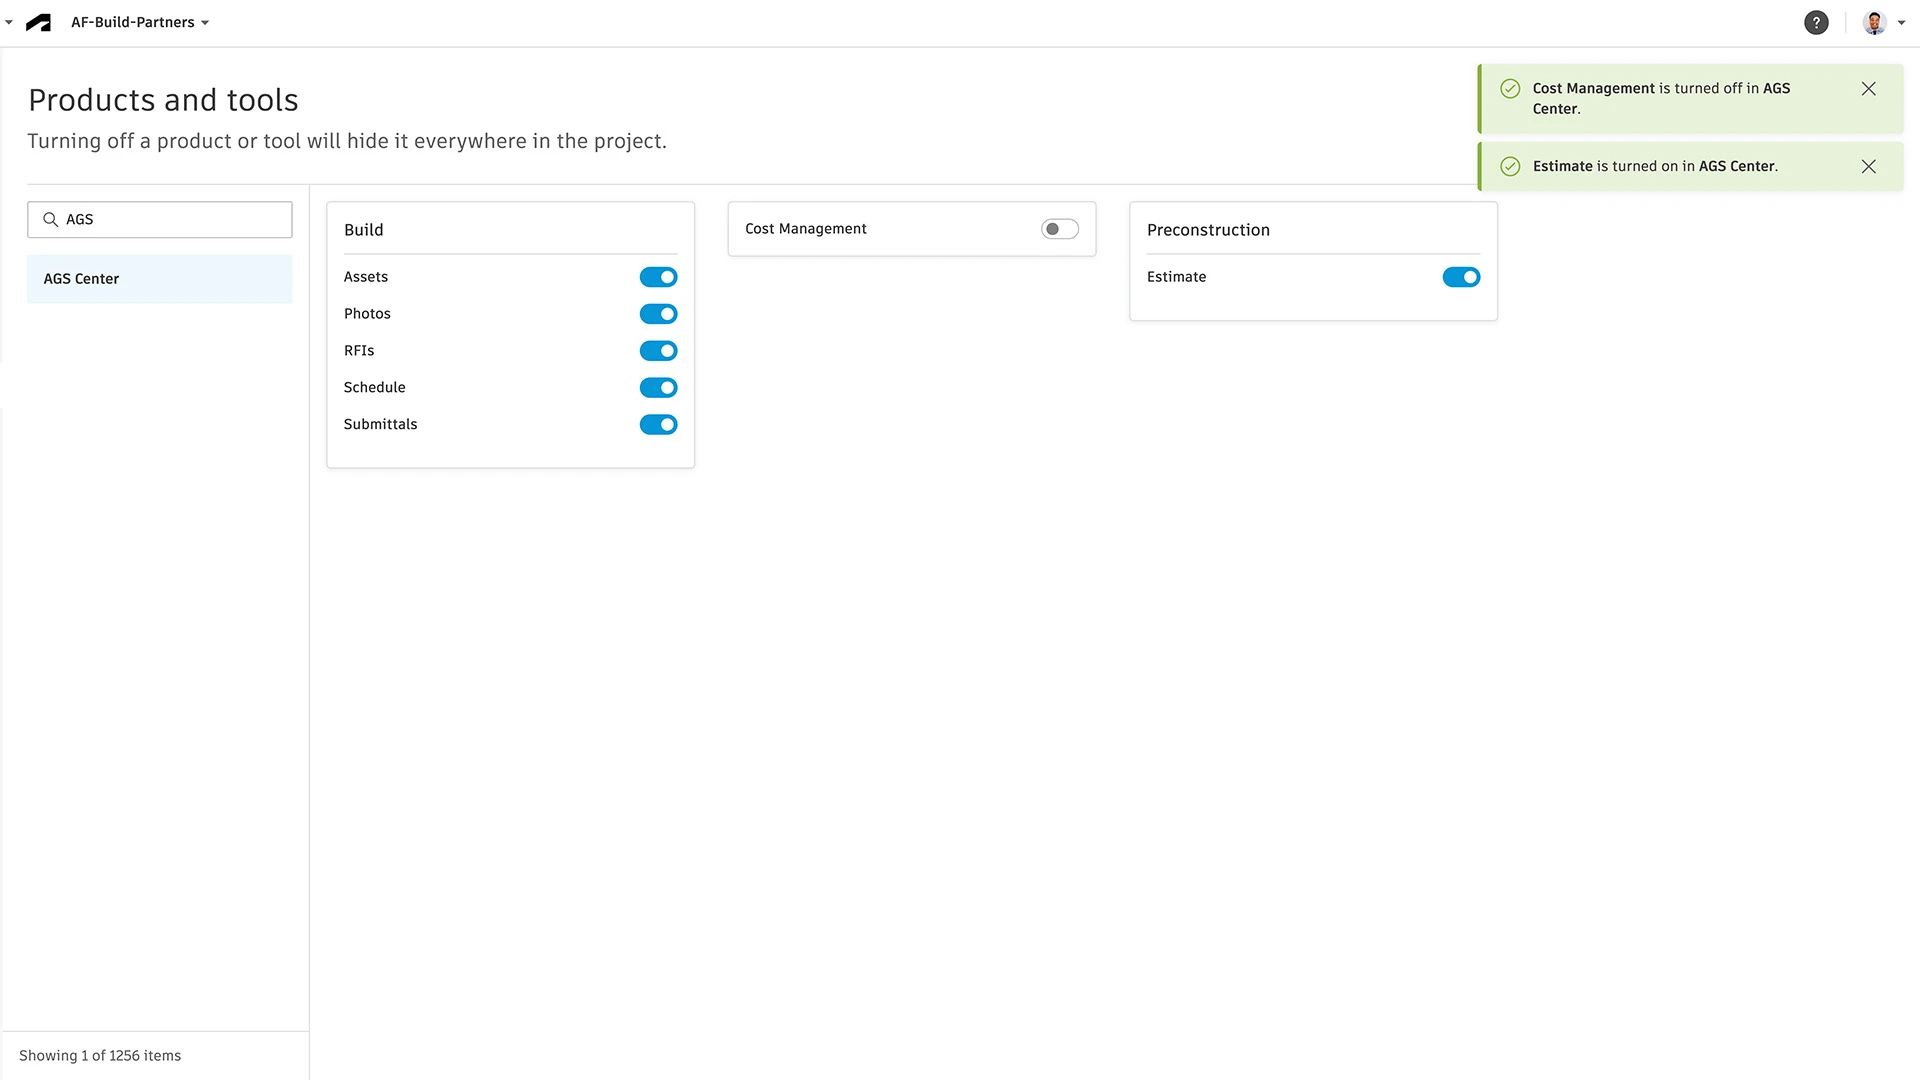Click the search magnifier icon
1920x1080 pixels.
50,219
